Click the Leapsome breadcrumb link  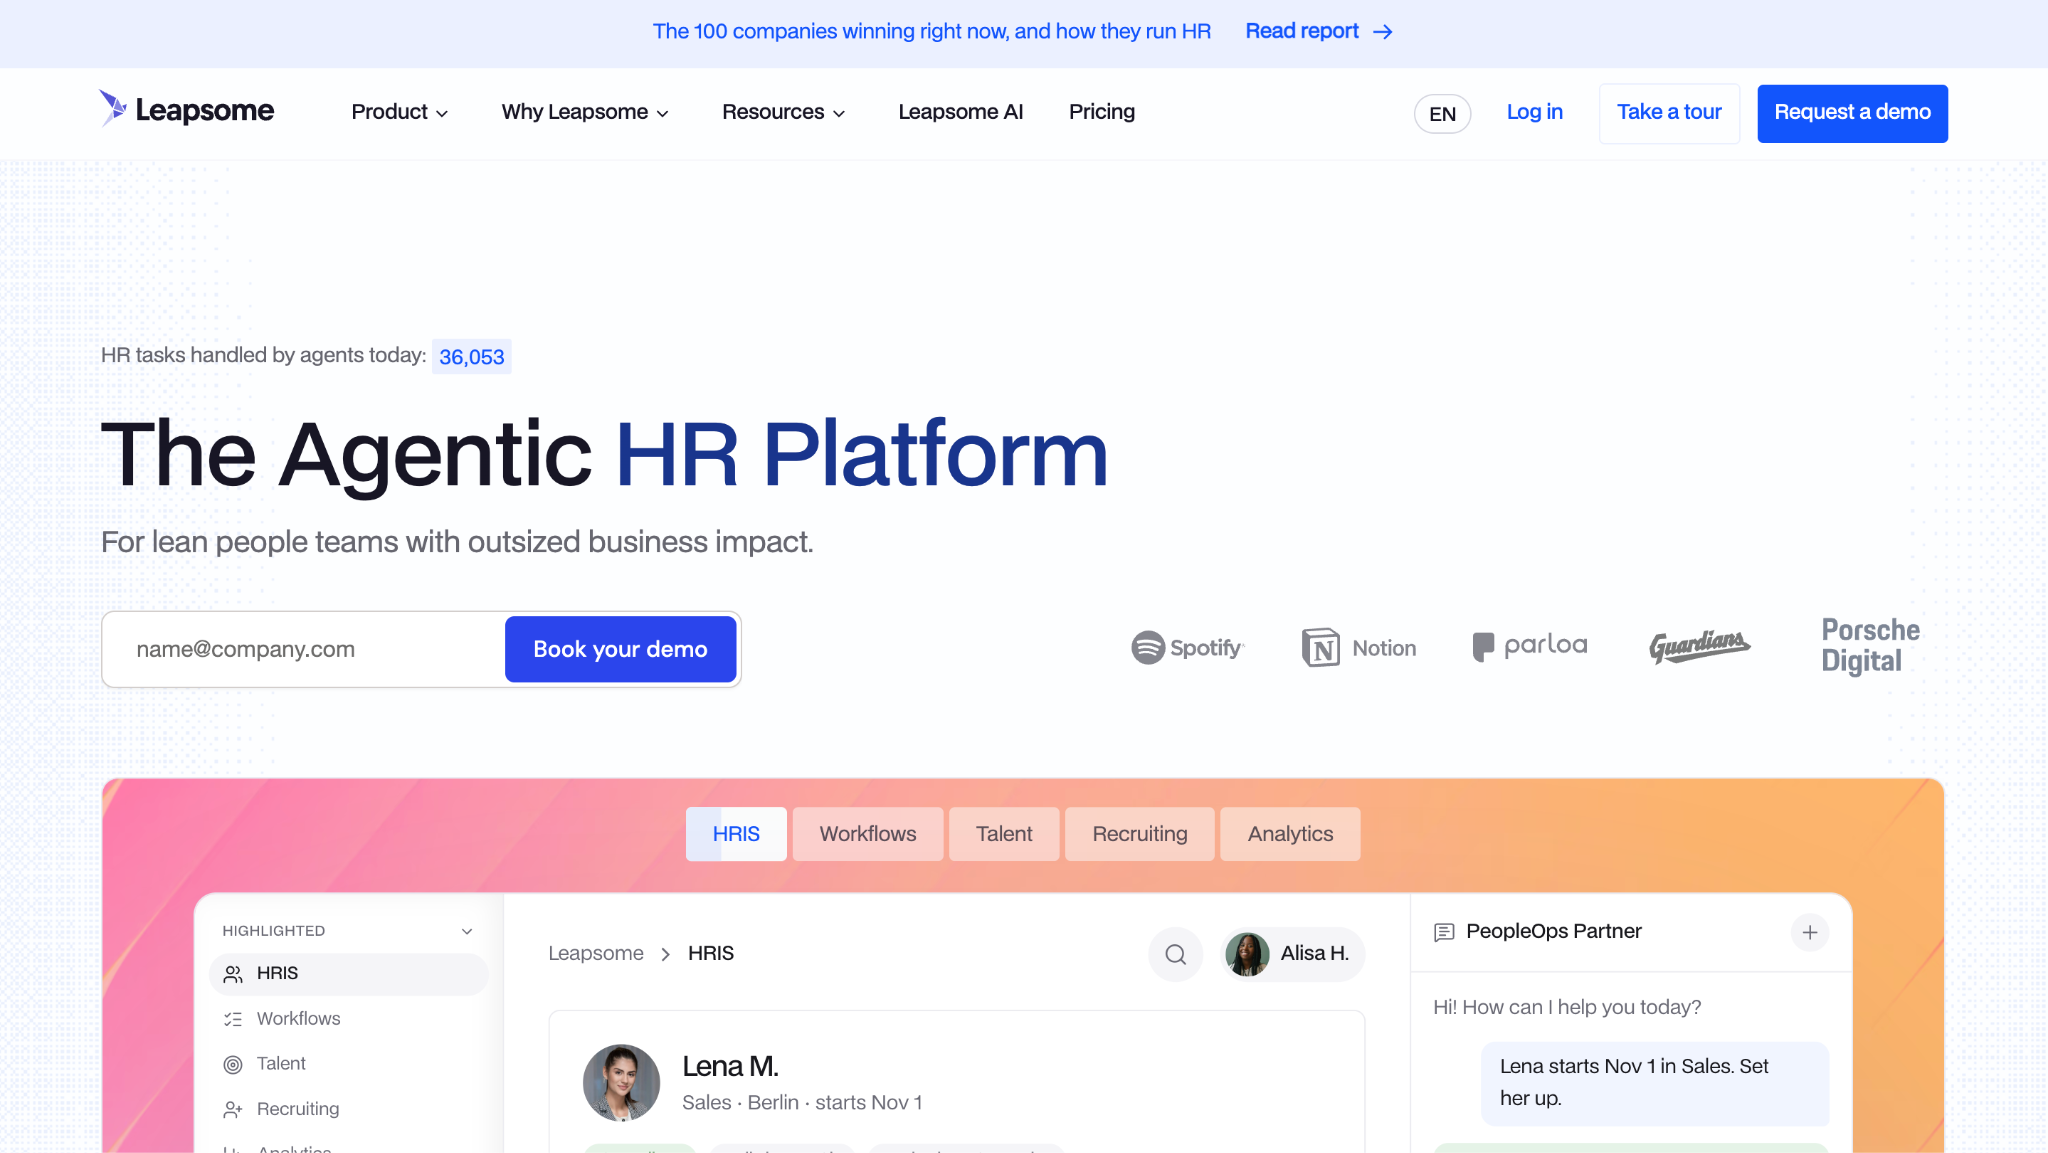pos(596,953)
